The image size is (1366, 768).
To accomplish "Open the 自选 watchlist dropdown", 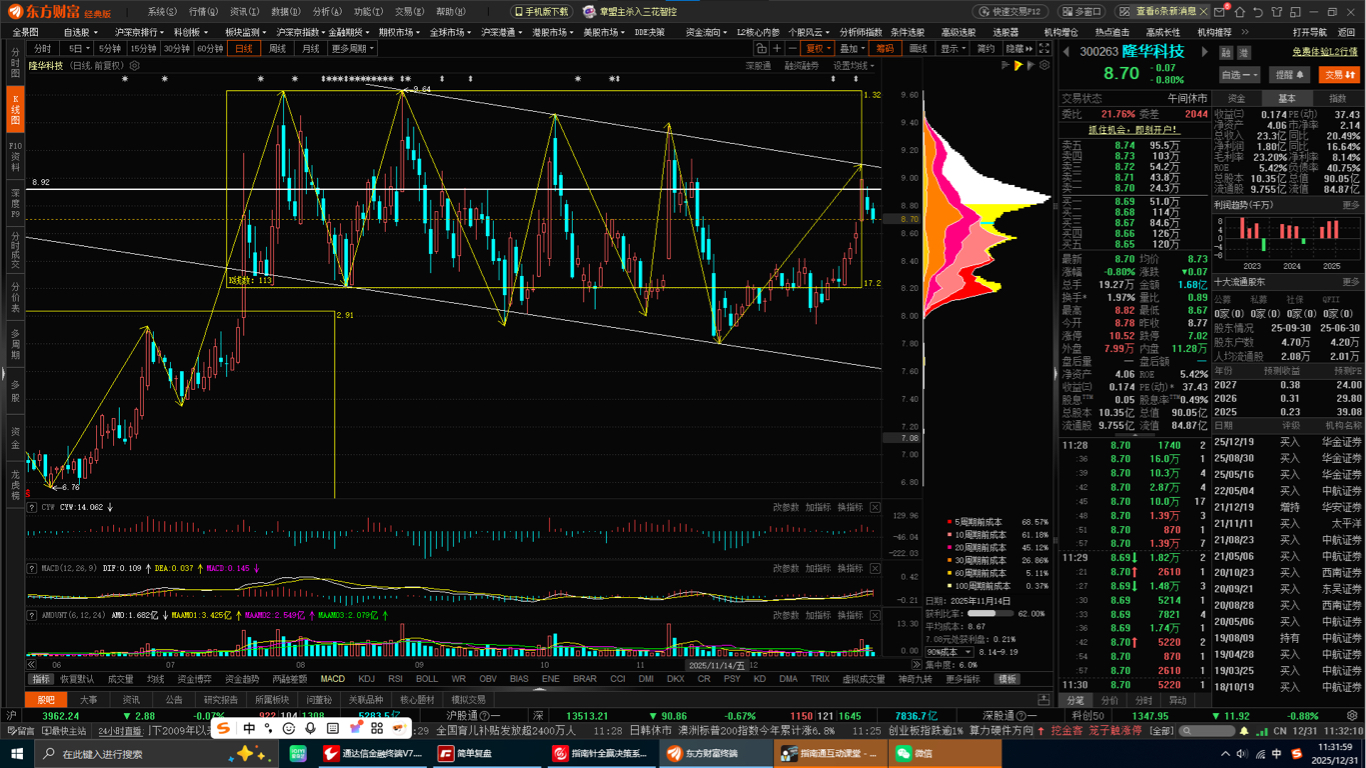I will pos(1241,74).
